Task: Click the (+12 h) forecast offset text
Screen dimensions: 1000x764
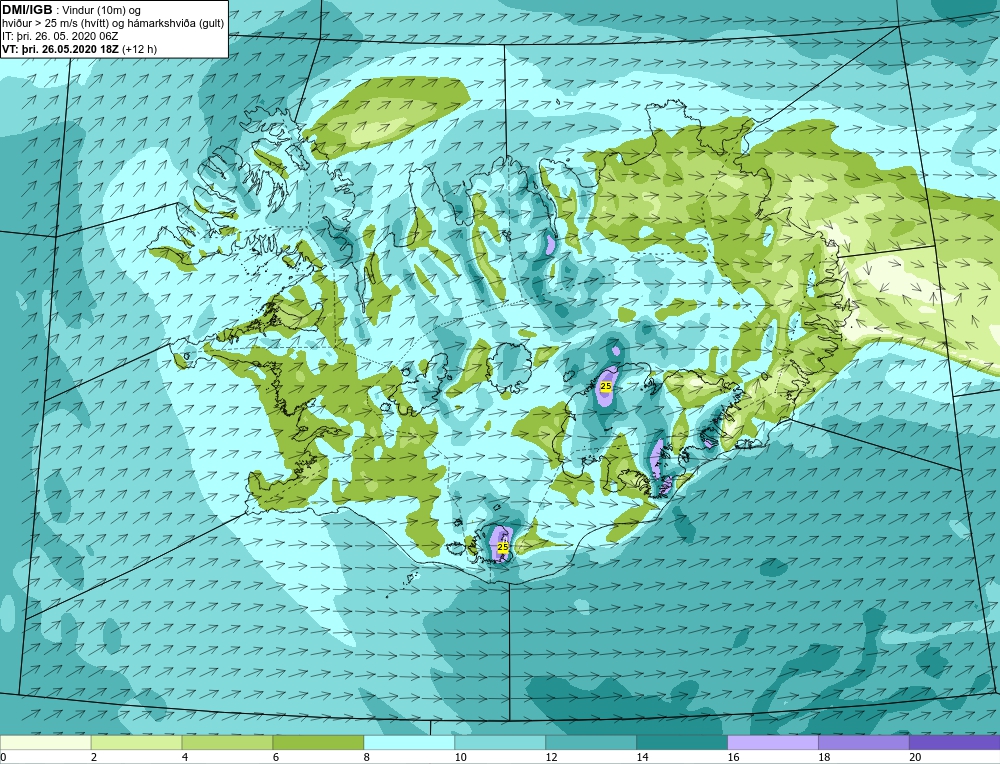Action: coord(139,49)
